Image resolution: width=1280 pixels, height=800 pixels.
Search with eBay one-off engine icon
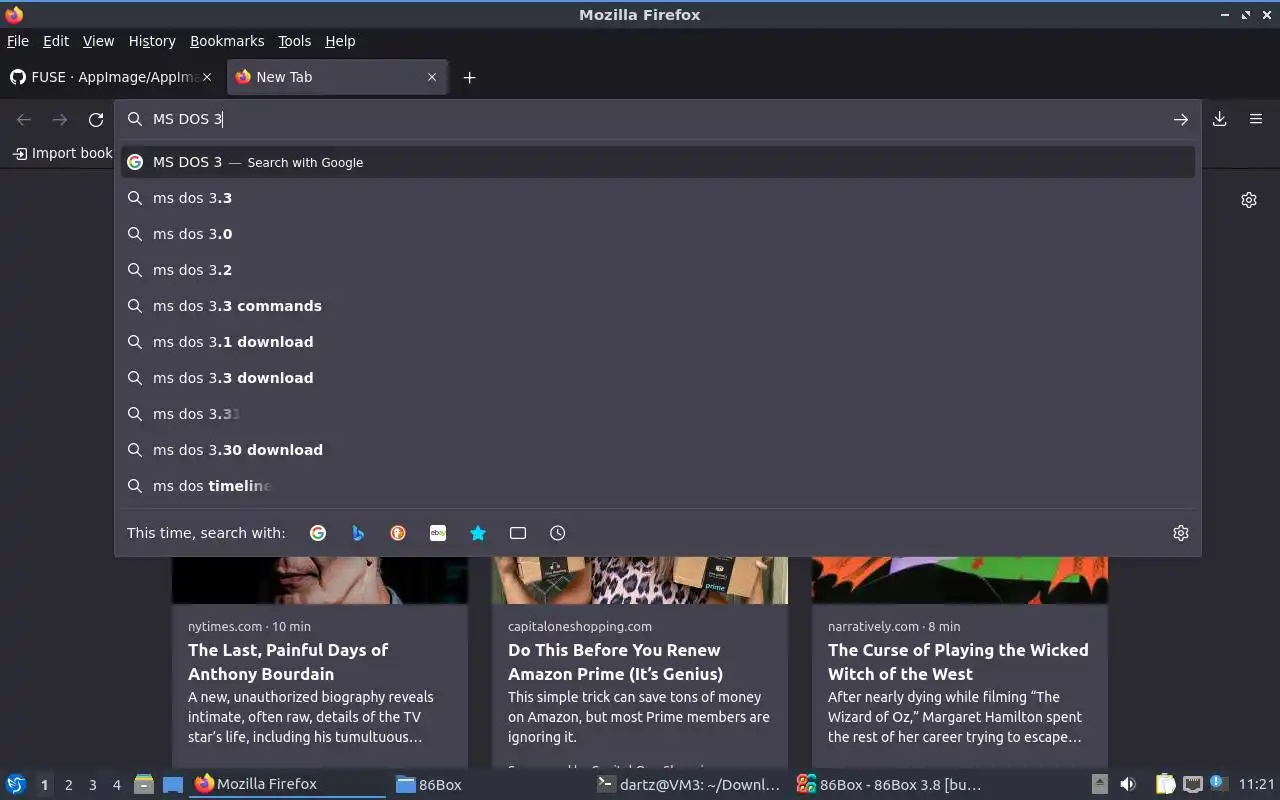tap(438, 533)
